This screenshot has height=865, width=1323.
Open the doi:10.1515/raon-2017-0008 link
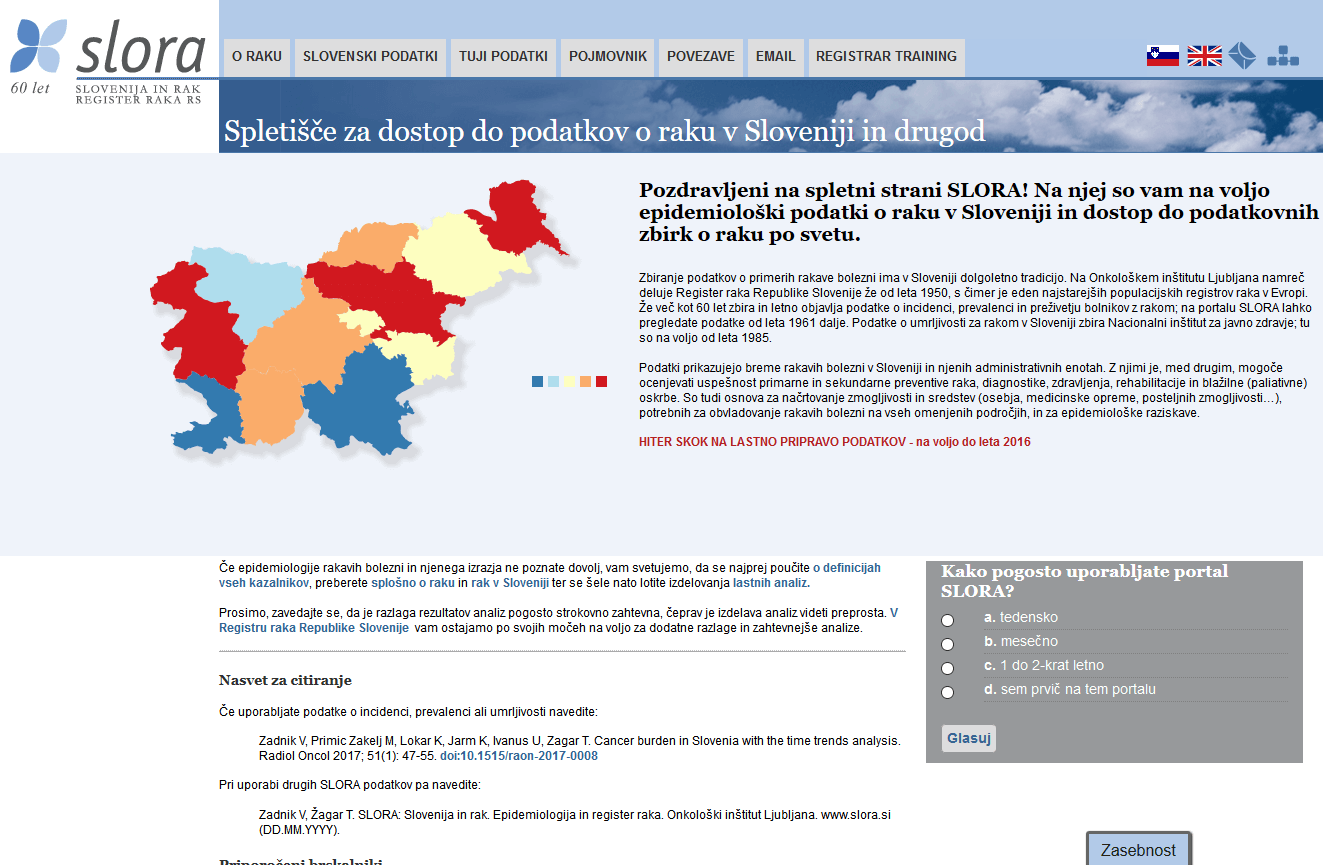tap(519, 756)
